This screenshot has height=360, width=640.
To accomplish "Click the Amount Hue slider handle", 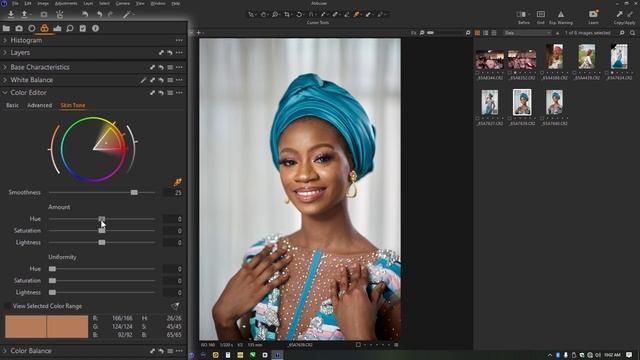I will click(102, 219).
